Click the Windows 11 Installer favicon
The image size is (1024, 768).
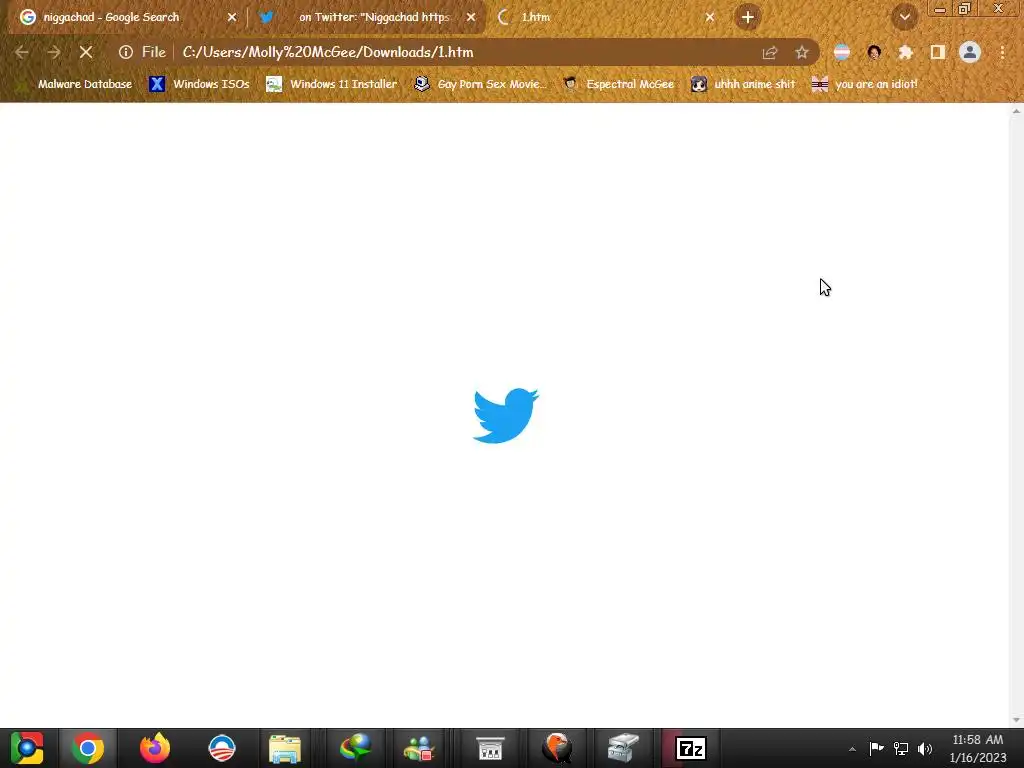tap(274, 84)
